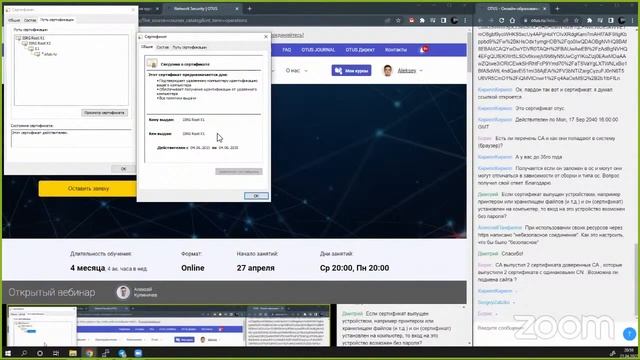
Task: Switch to General tab in left certificate dialog
Action: (14, 20)
